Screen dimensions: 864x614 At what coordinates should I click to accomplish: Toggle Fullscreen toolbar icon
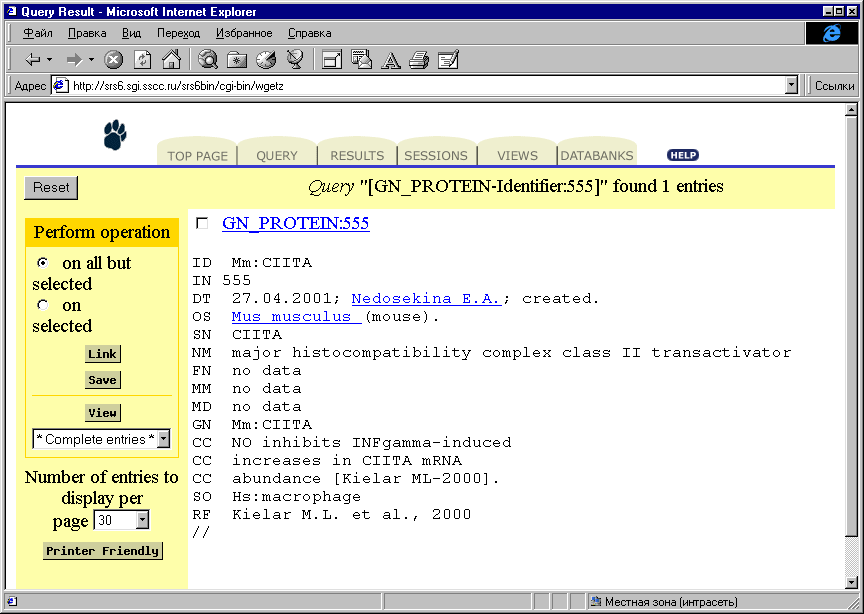(332, 60)
